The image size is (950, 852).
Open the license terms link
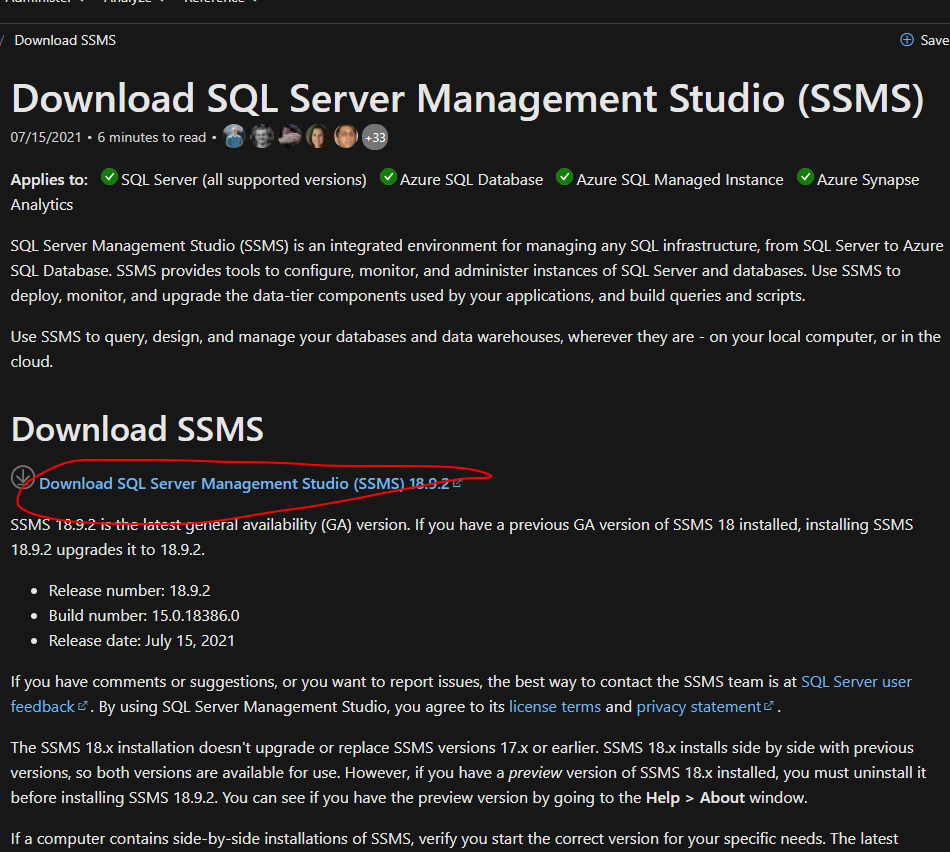click(x=554, y=707)
